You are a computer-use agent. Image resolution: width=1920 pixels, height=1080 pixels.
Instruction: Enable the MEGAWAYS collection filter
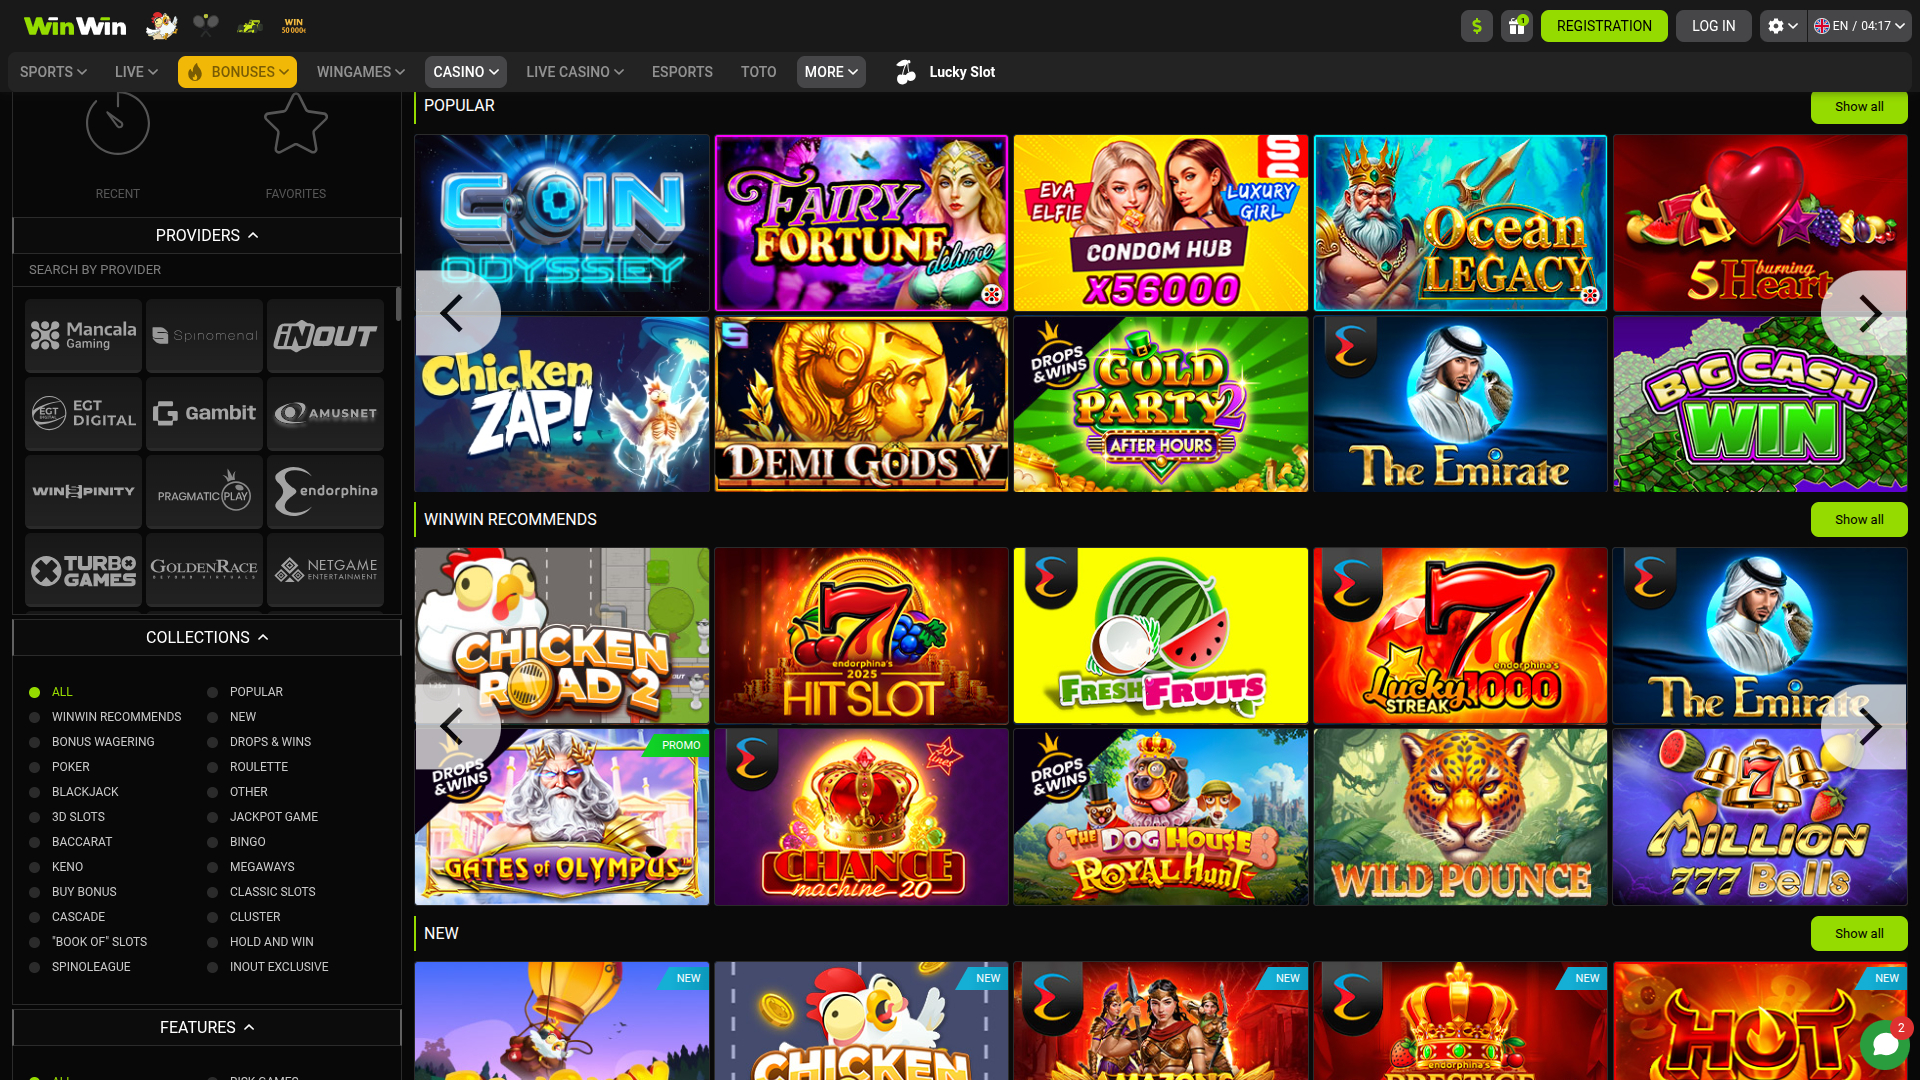tap(212, 866)
